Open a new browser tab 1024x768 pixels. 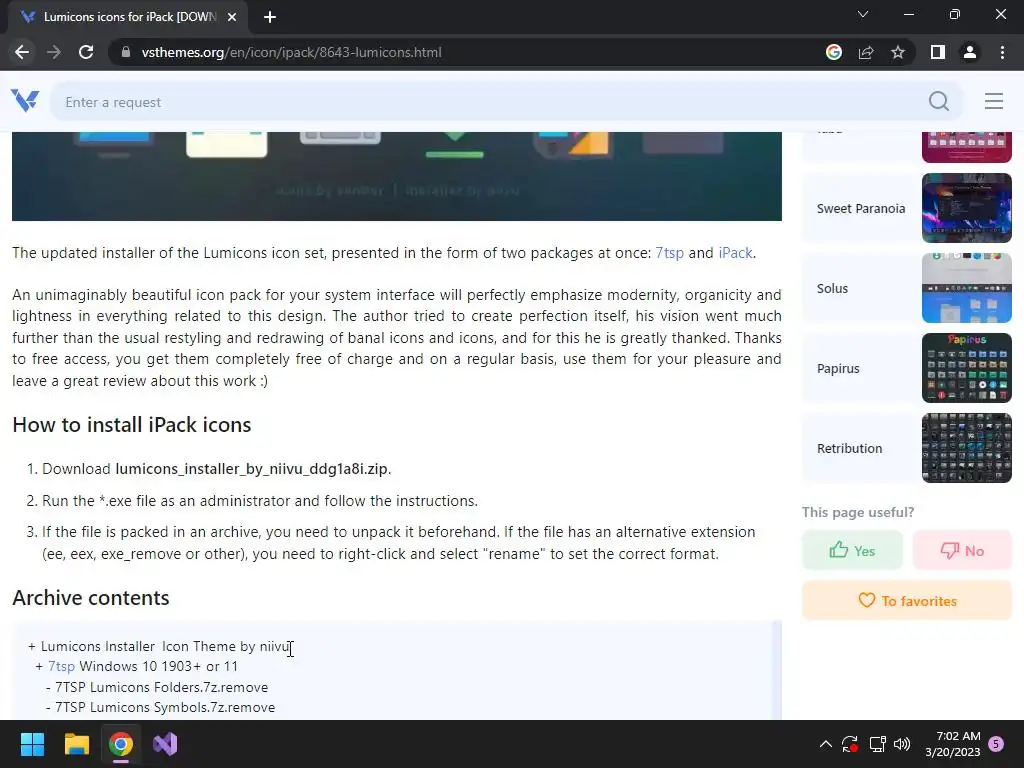pos(270,17)
